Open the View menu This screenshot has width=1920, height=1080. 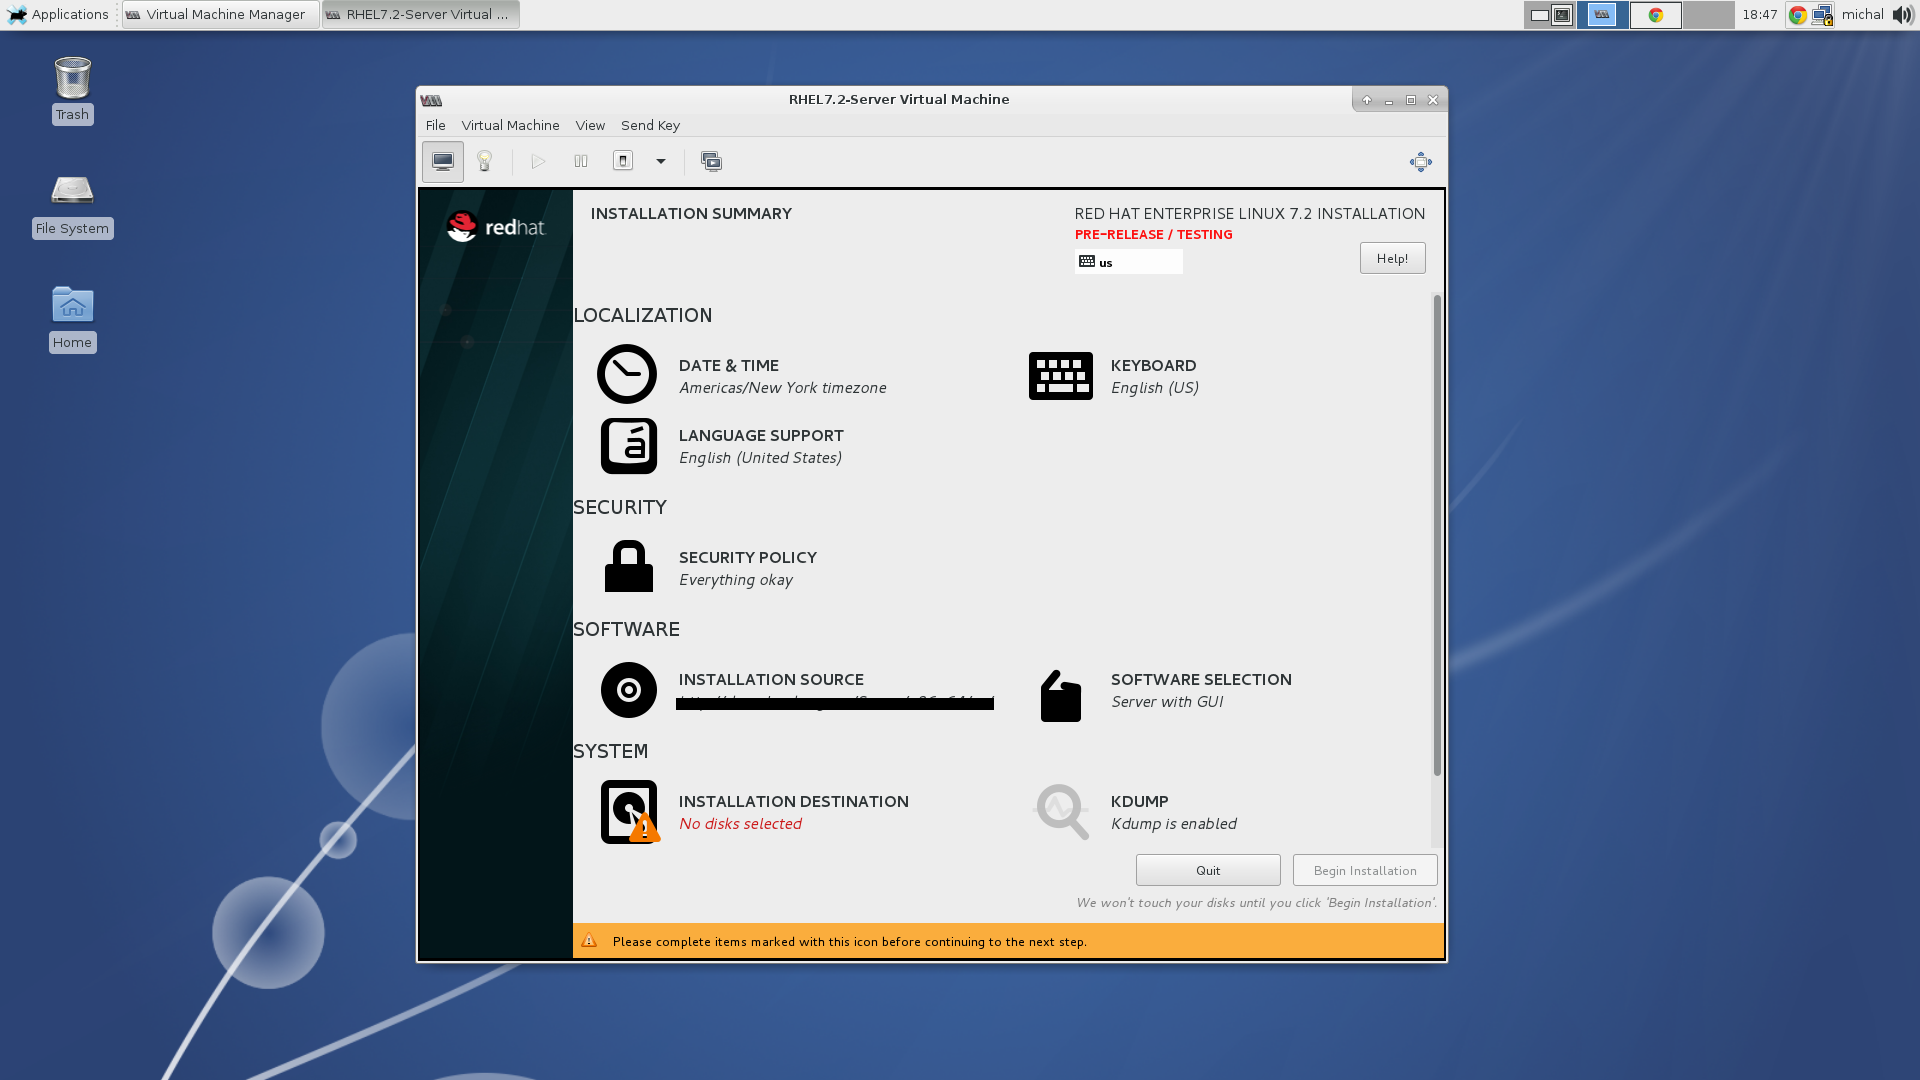pyautogui.click(x=590, y=125)
